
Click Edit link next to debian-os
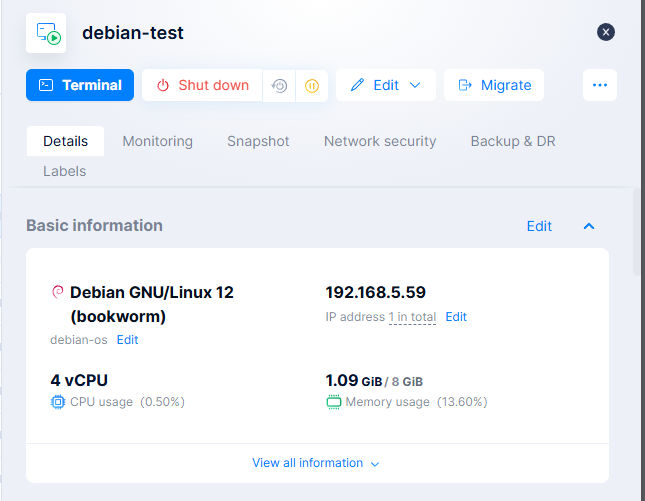click(x=127, y=340)
